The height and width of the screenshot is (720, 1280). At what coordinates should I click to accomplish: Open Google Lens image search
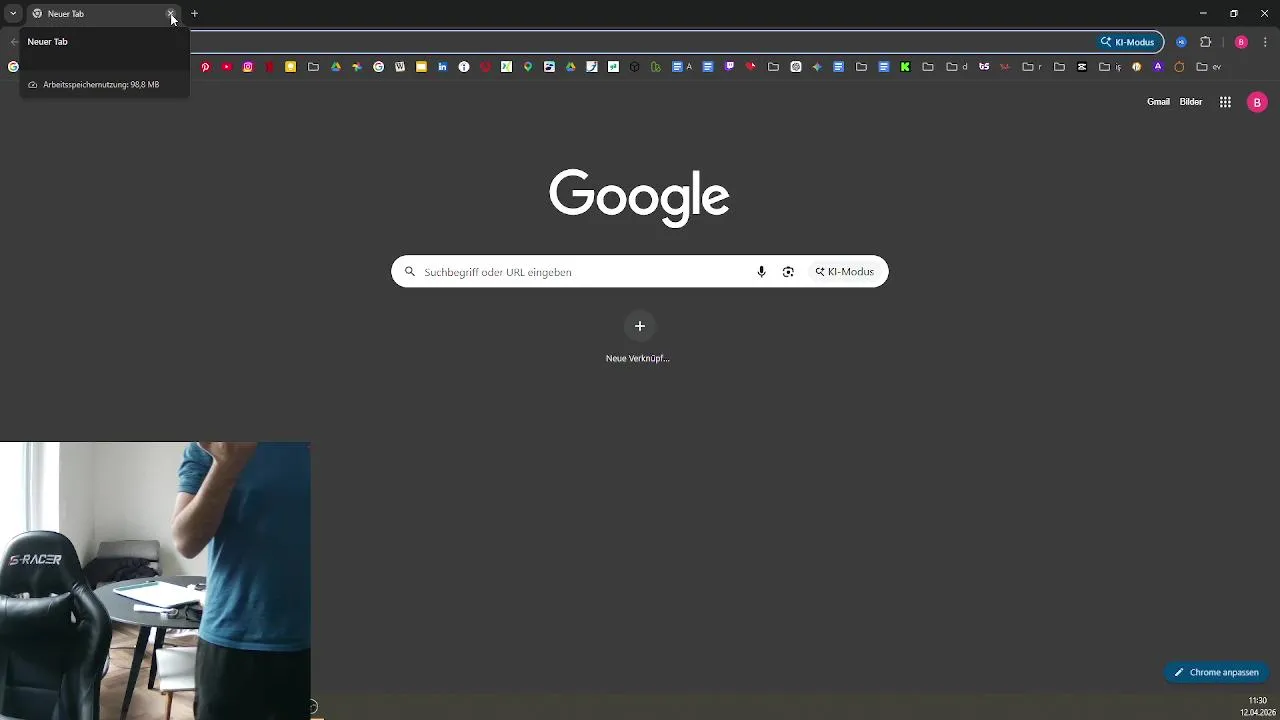click(788, 272)
